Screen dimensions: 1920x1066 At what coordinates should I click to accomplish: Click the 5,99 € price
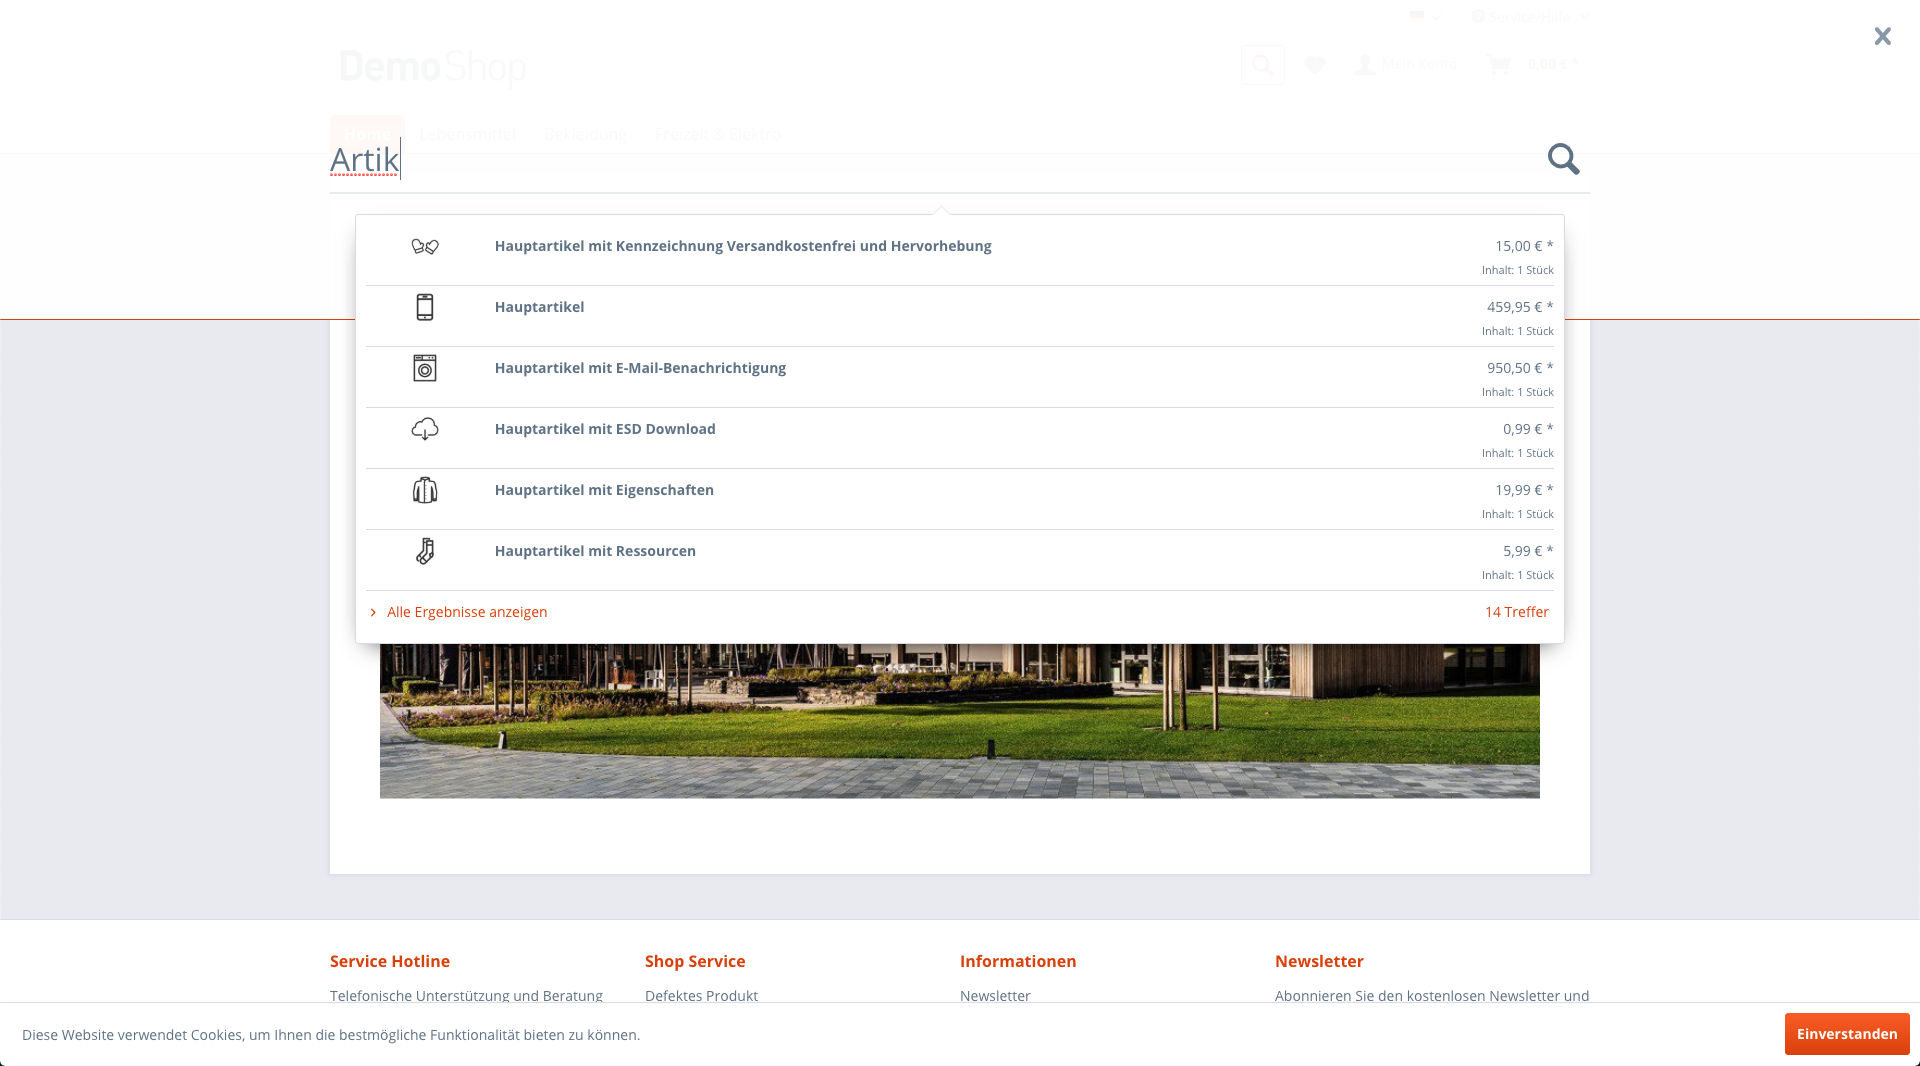(x=1528, y=551)
